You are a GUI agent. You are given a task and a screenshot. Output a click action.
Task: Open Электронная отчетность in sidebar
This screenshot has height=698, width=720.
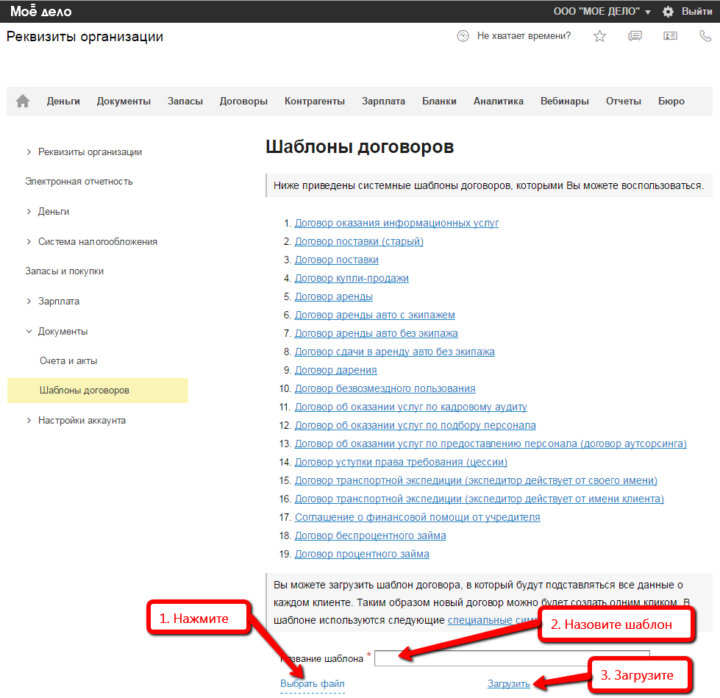point(79,182)
